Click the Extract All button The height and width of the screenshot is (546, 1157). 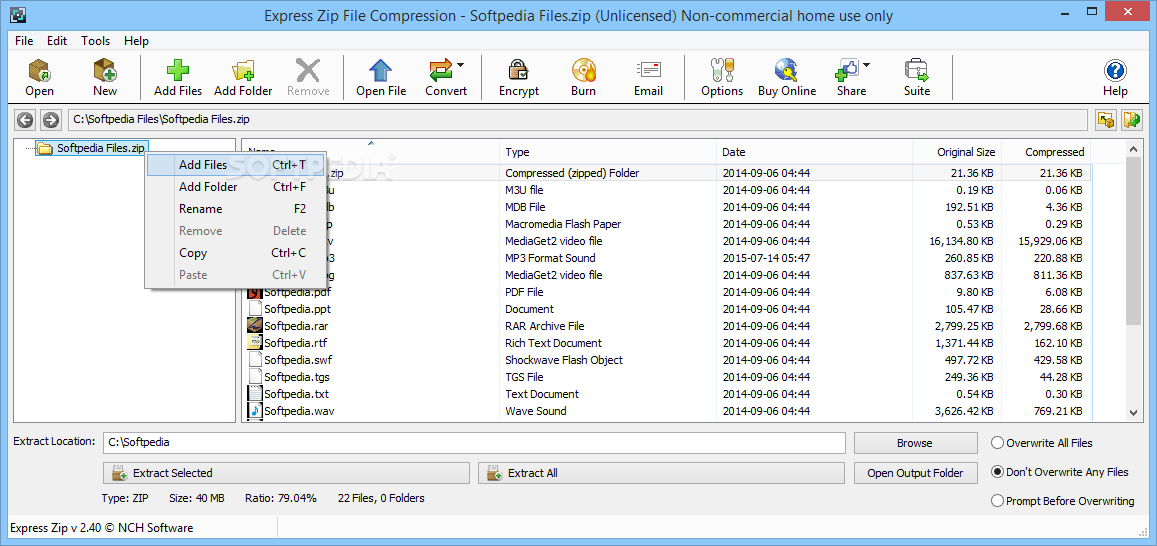(x=661, y=473)
